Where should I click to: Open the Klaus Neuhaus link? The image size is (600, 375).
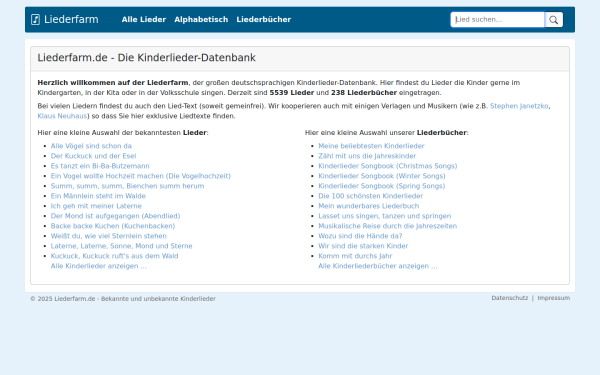[62, 116]
